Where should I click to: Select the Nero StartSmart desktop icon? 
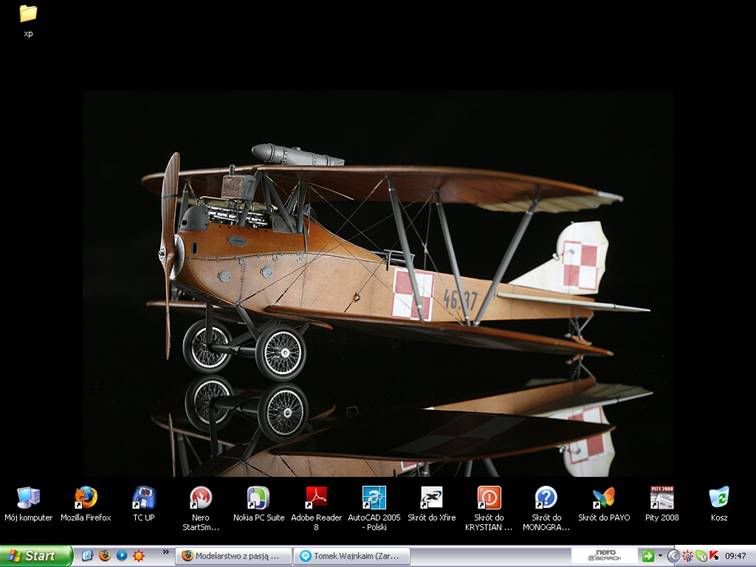coord(201,497)
